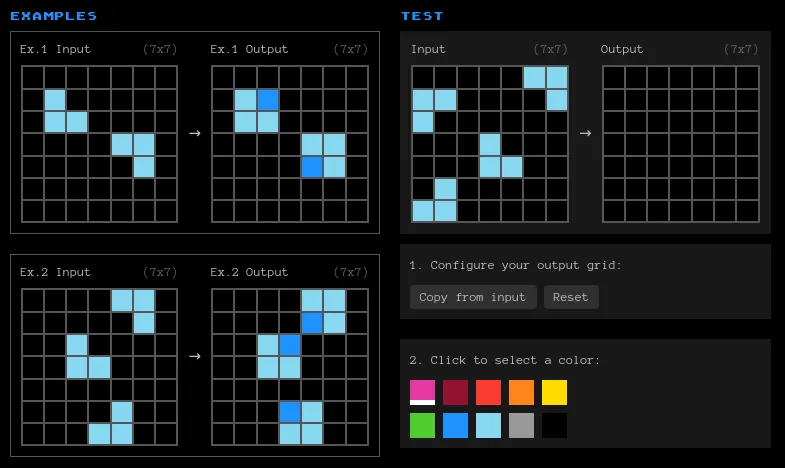This screenshot has height=468, width=785.
Task: Click the bottom-left cell of test Output grid
Action: point(614,211)
